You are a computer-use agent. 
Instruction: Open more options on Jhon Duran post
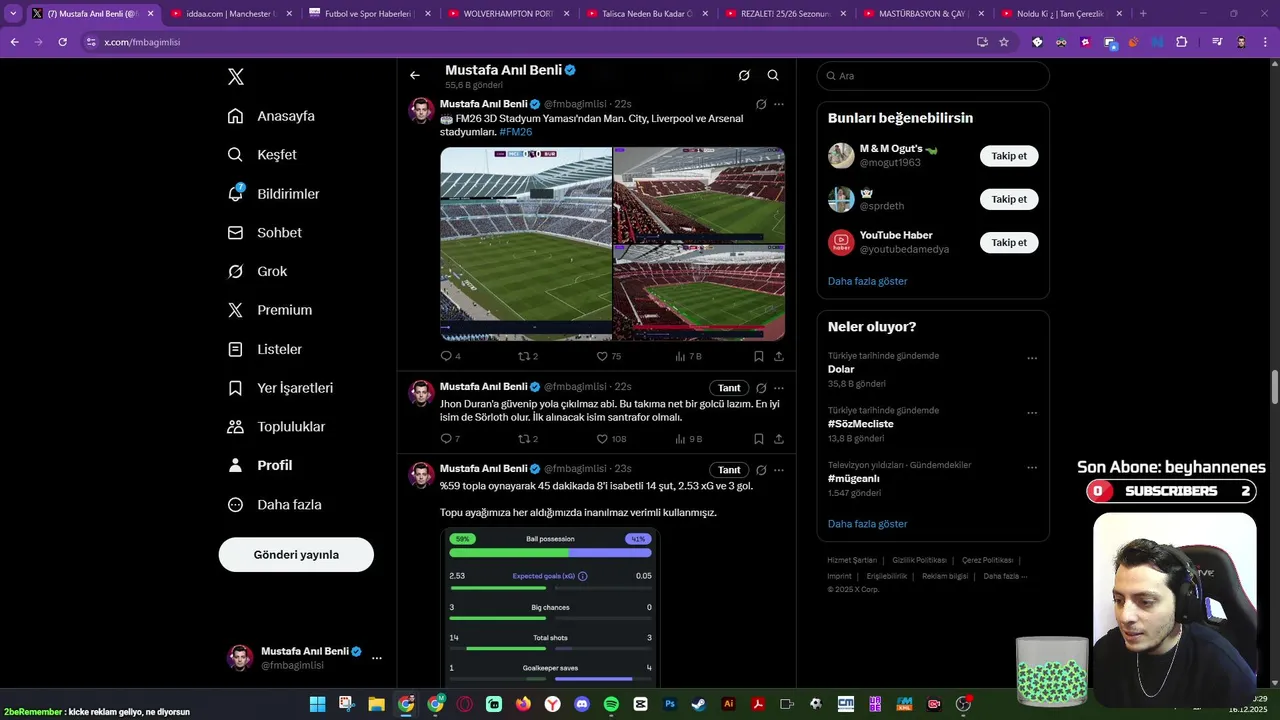click(779, 388)
